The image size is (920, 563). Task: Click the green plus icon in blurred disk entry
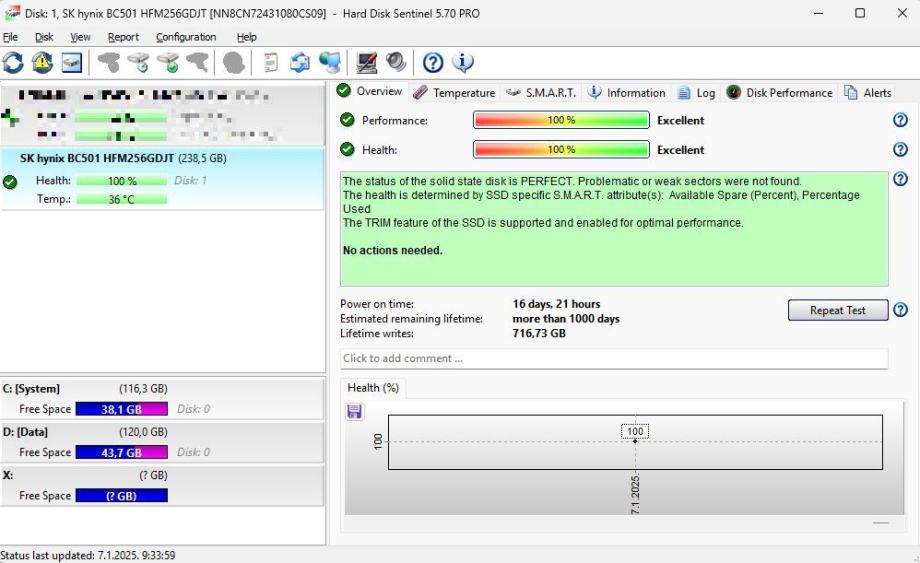click(9, 118)
